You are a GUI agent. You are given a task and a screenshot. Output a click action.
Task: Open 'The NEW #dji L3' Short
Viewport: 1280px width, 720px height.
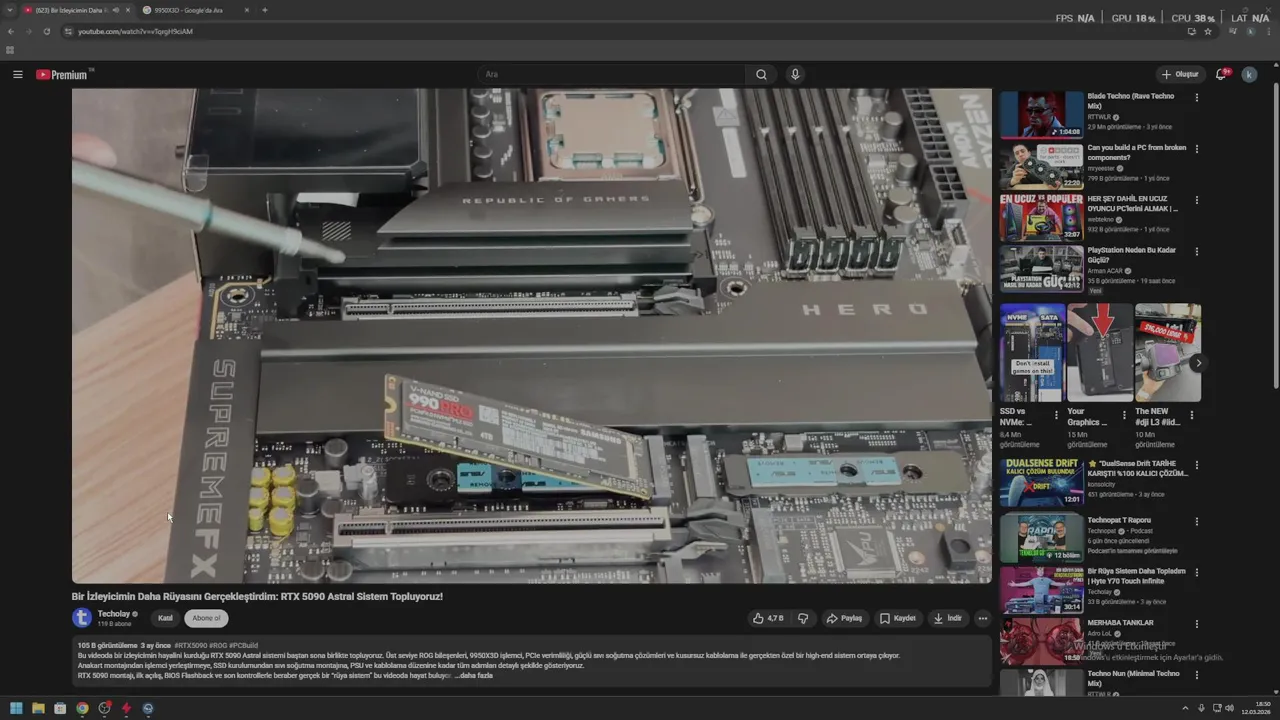[x=1168, y=353]
